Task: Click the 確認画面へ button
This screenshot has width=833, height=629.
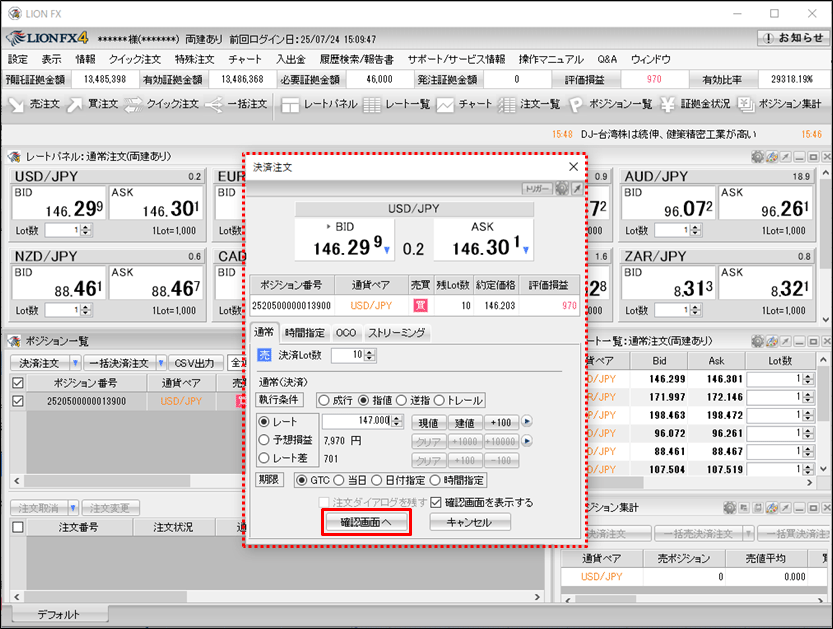Action: [x=366, y=522]
